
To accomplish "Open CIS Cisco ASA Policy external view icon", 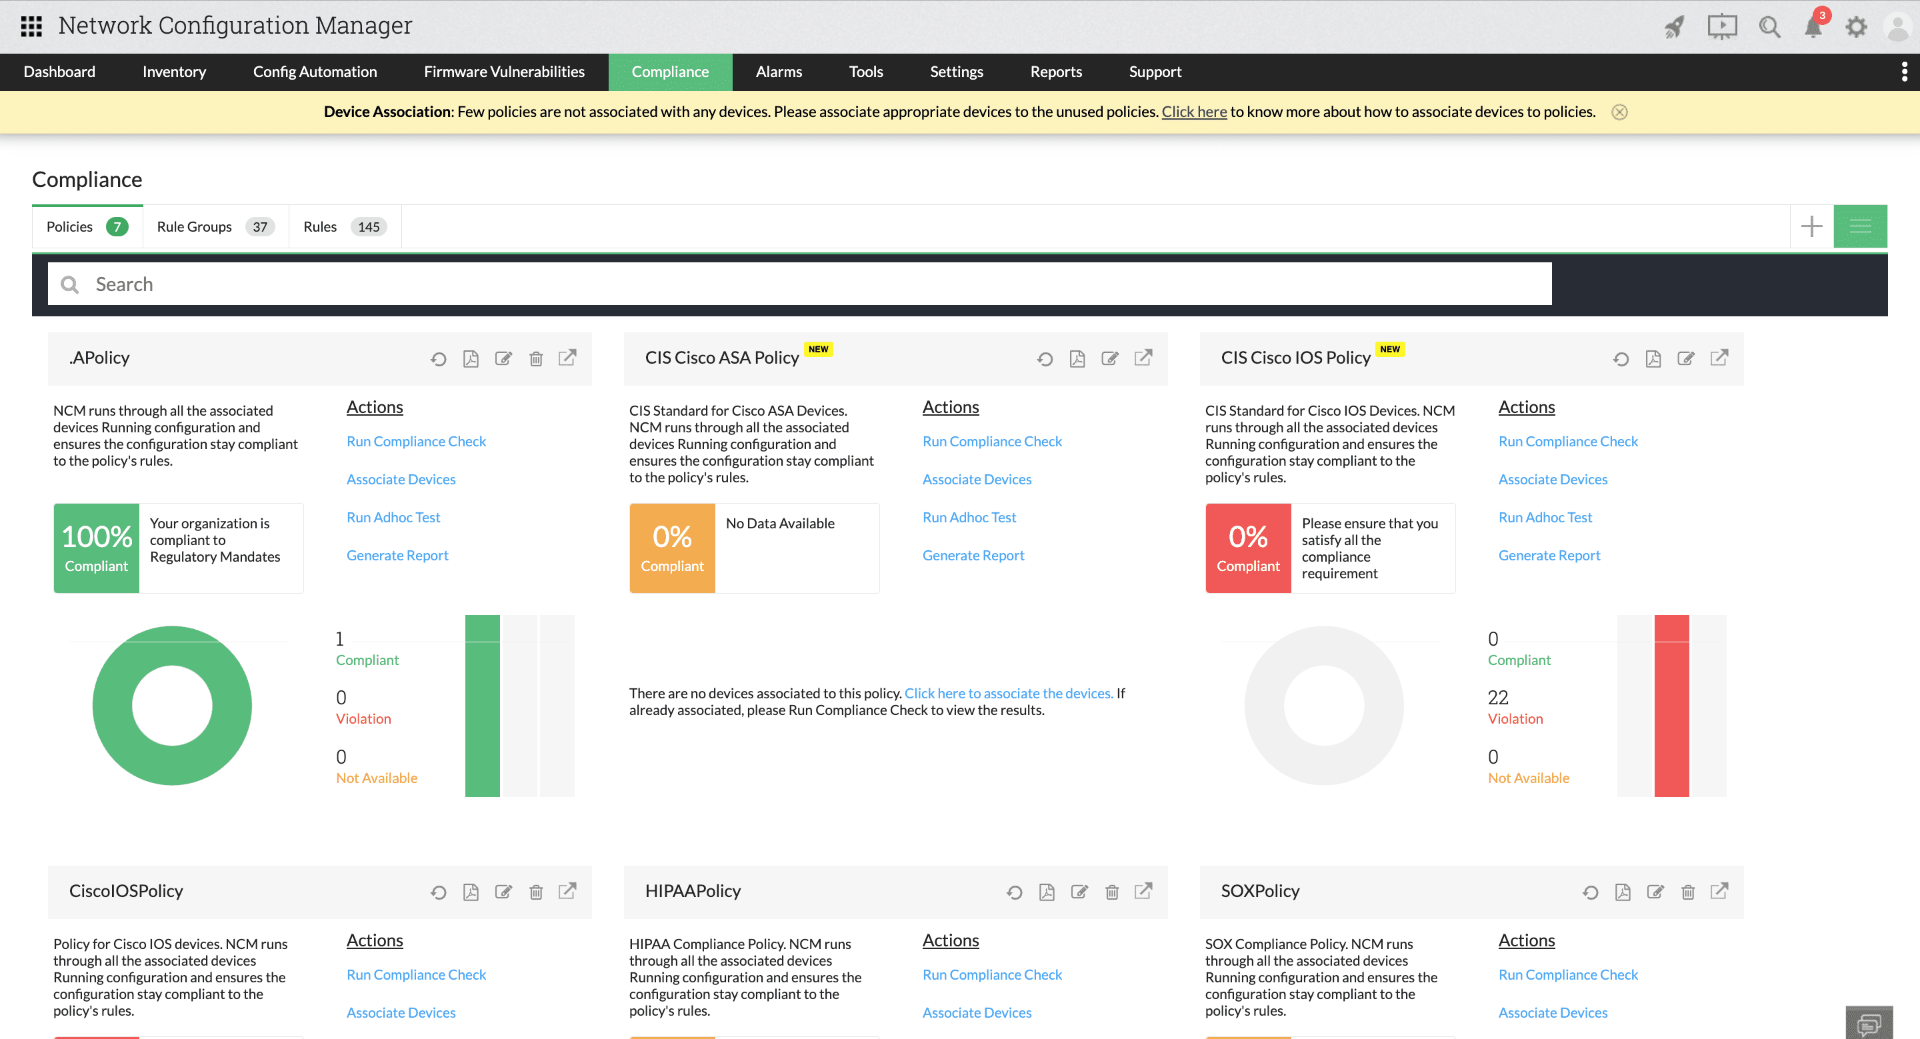I will click(x=1144, y=358).
